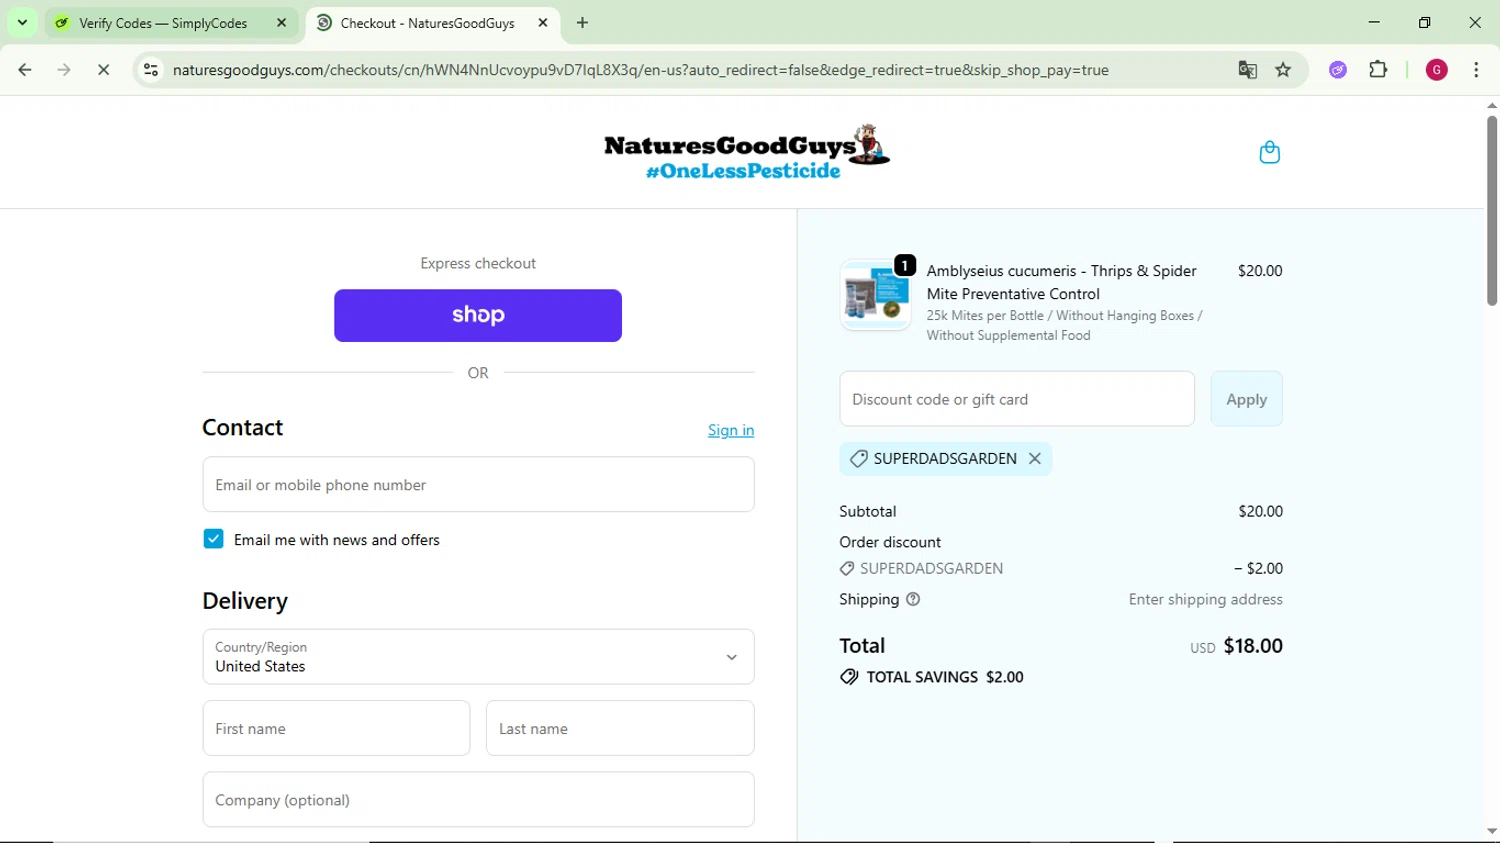Open the shopping bag cart icon
Viewport: 1500px width, 843px height.
coord(1269,152)
